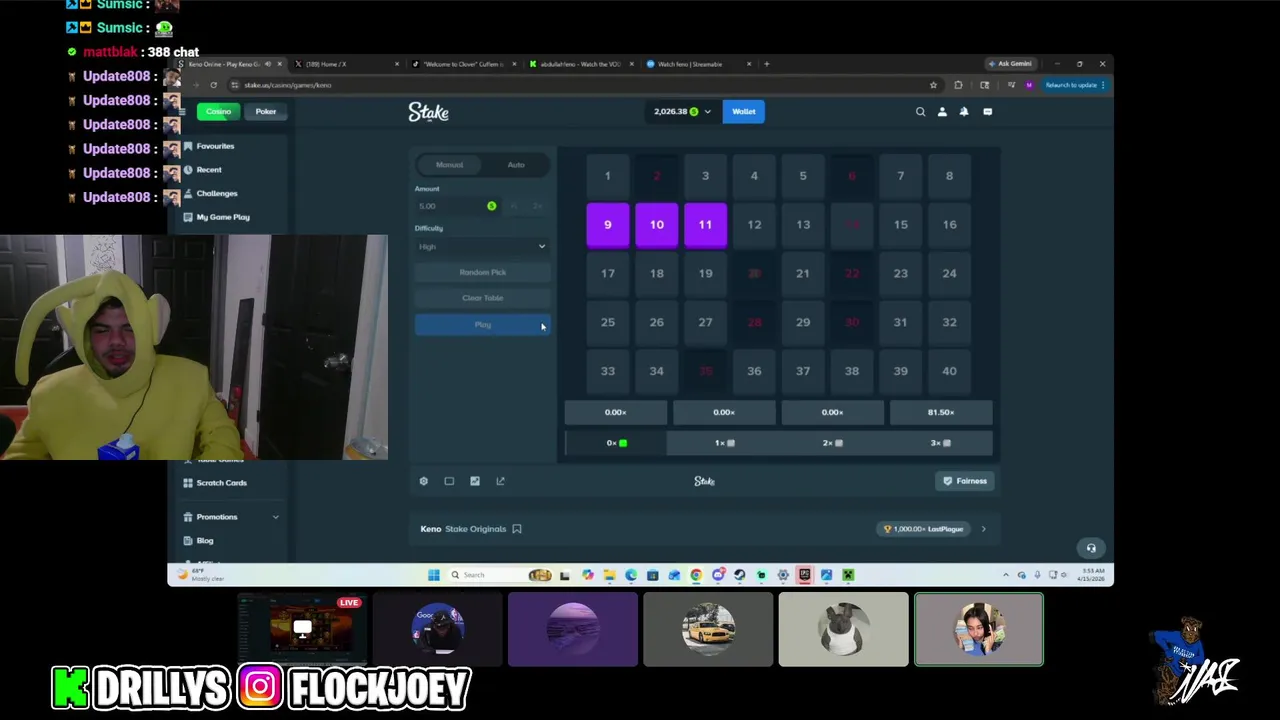The width and height of the screenshot is (1280, 720).
Task: Expand the LastPlague big win chevron
Action: tap(983, 529)
